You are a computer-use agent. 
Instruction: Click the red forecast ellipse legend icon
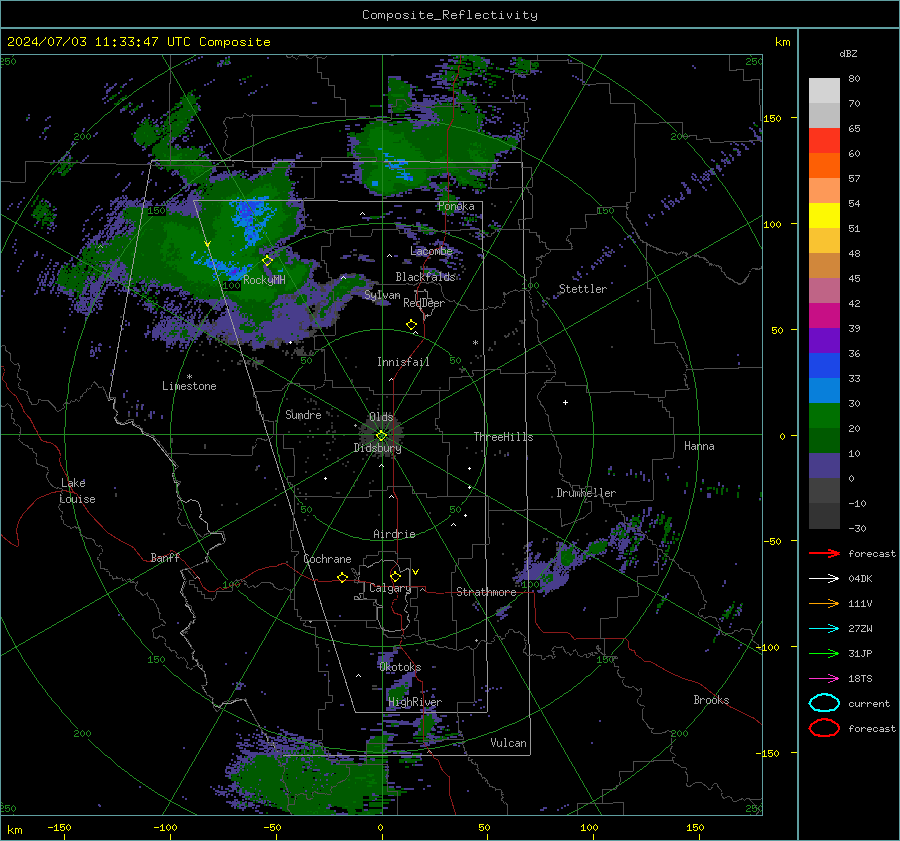click(x=824, y=728)
